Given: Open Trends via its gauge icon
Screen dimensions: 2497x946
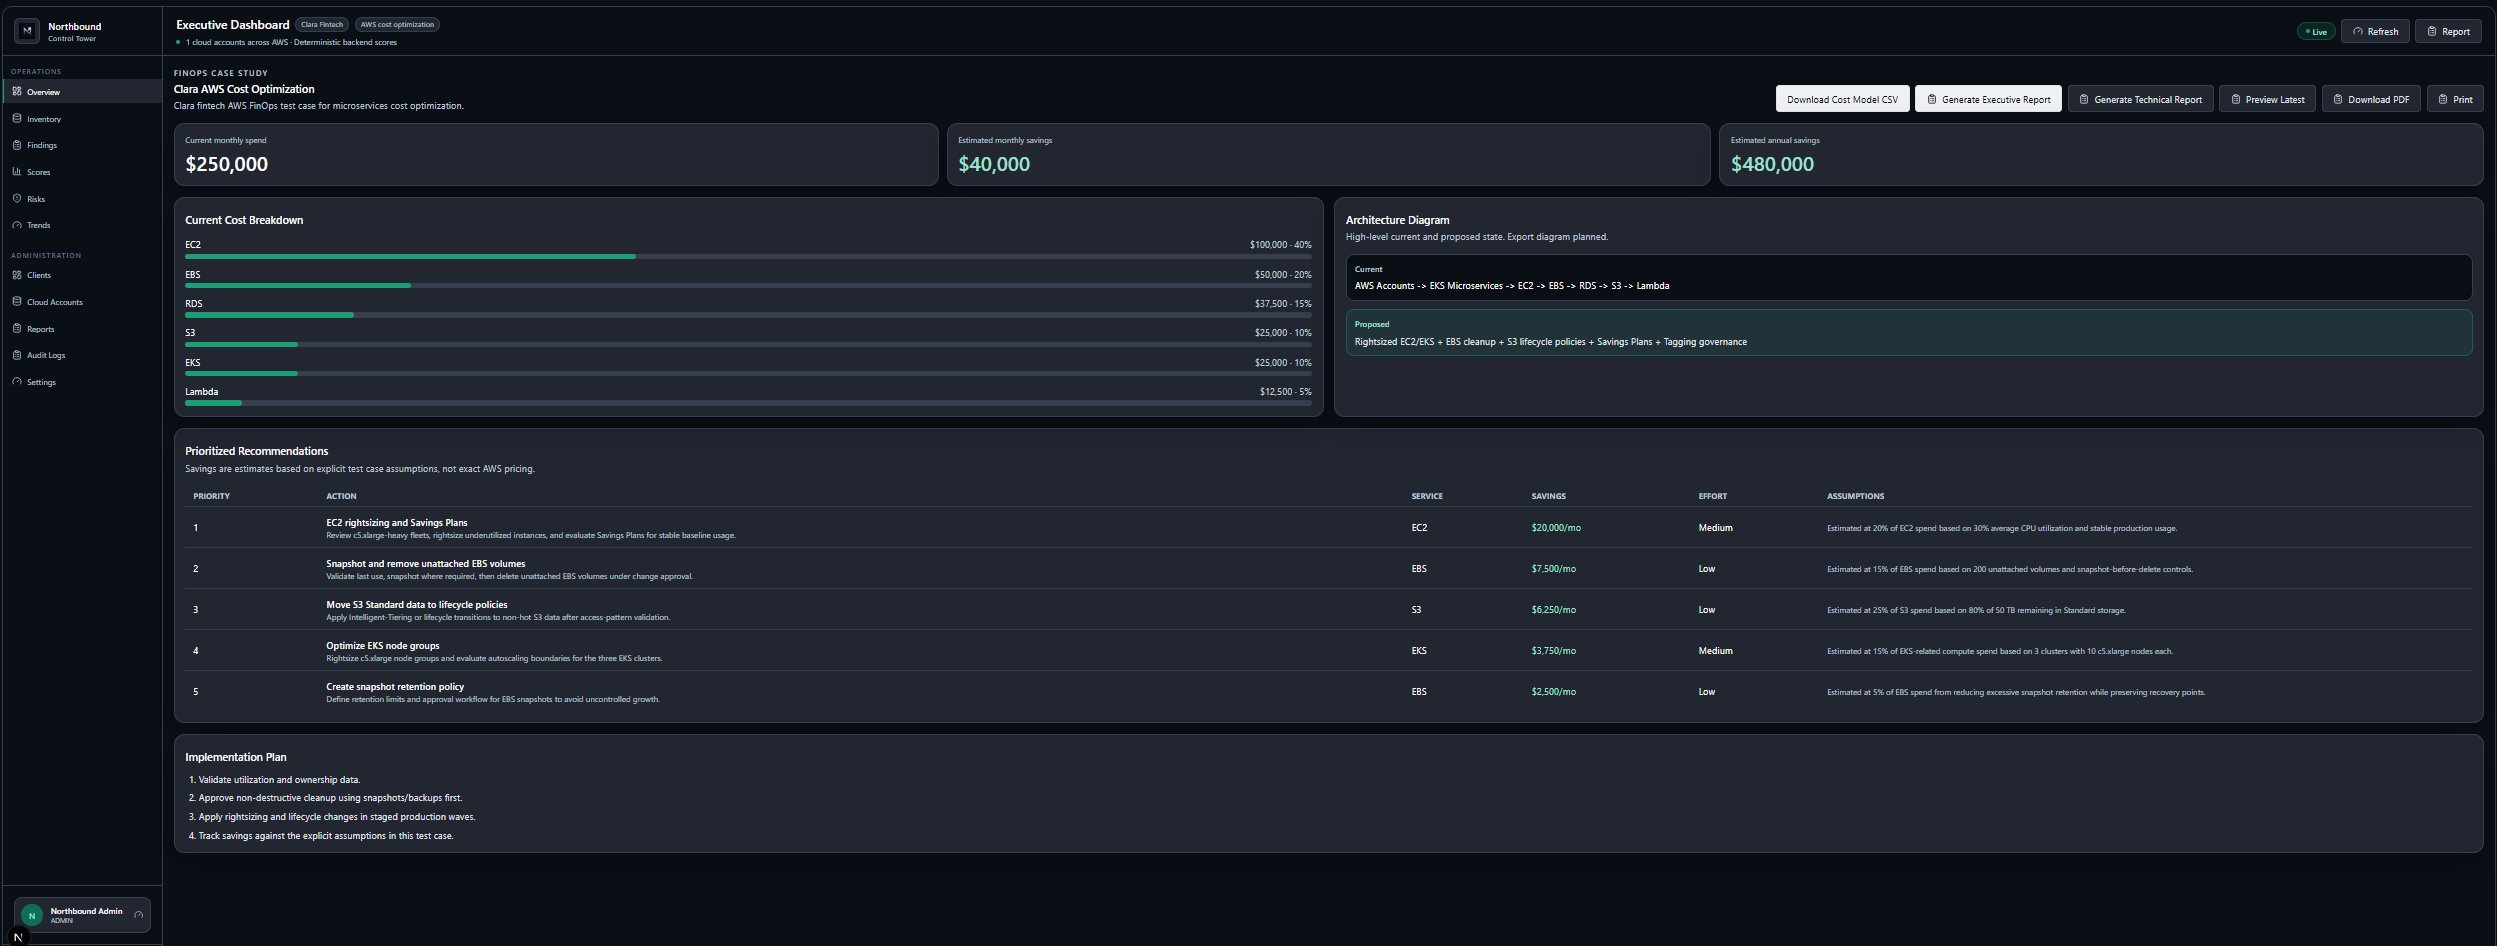Looking at the screenshot, I should point(17,225).
